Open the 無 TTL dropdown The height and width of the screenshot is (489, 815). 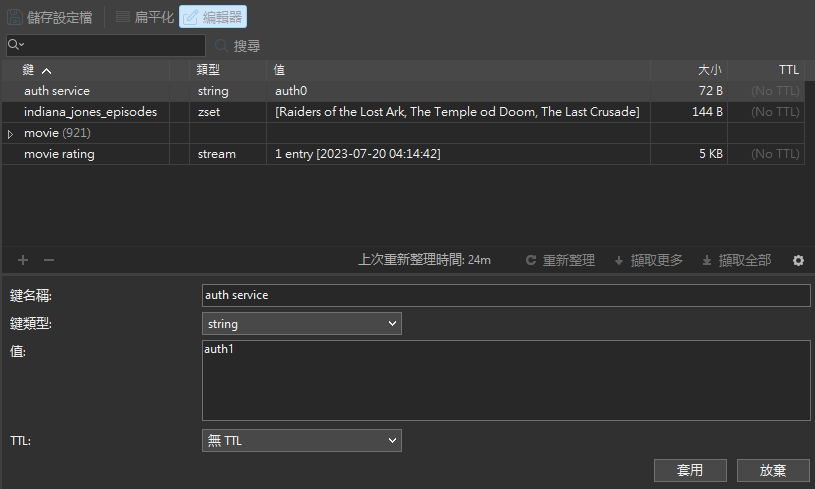[x=301, y=441]
